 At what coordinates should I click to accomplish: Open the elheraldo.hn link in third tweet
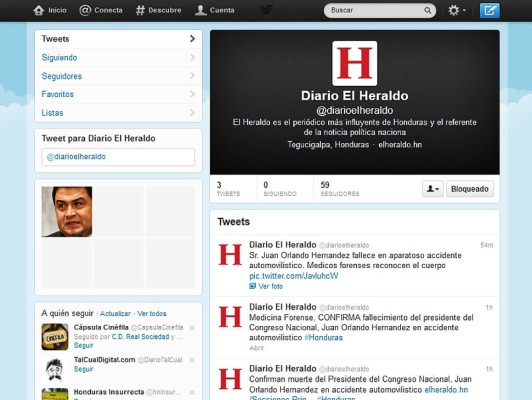(x=446, y=389)
